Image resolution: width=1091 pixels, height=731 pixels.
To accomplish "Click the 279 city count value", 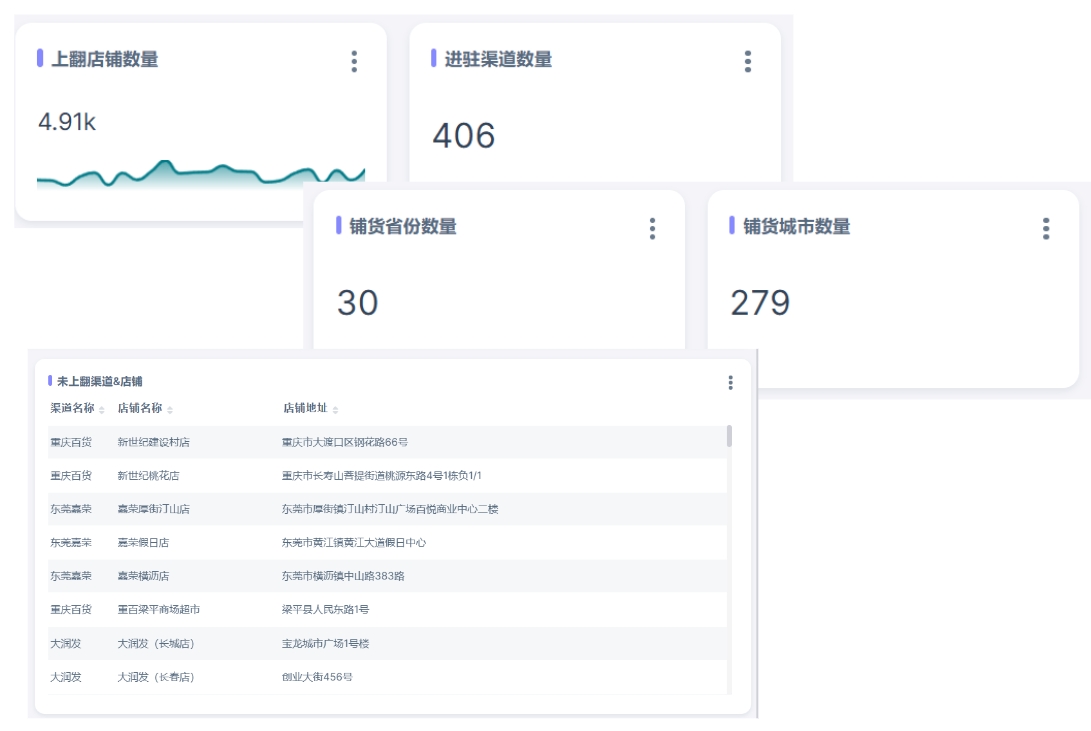I will coord(760,302).
